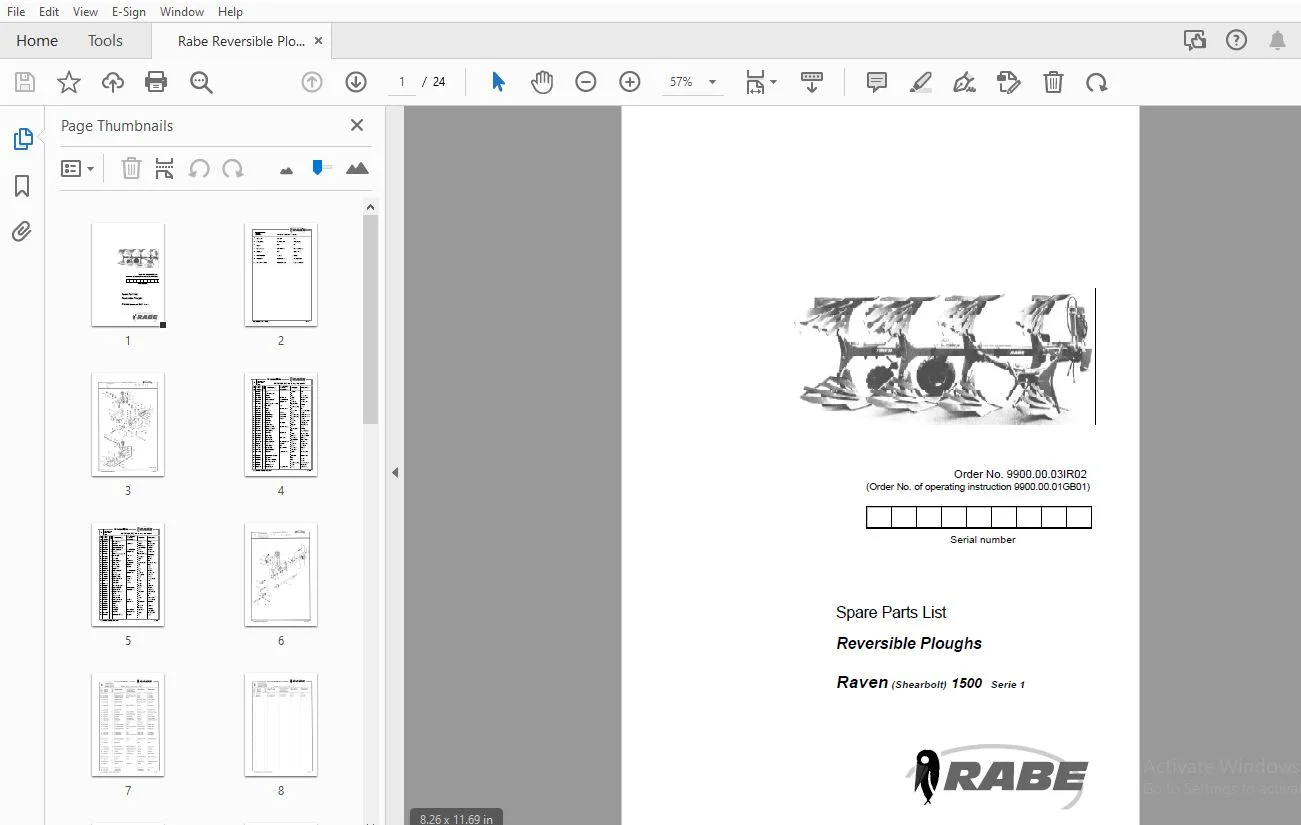This screenshot has height=825, width=1301.
Task: Select the highlight text pen tool
Action: [x=921, y=82]
